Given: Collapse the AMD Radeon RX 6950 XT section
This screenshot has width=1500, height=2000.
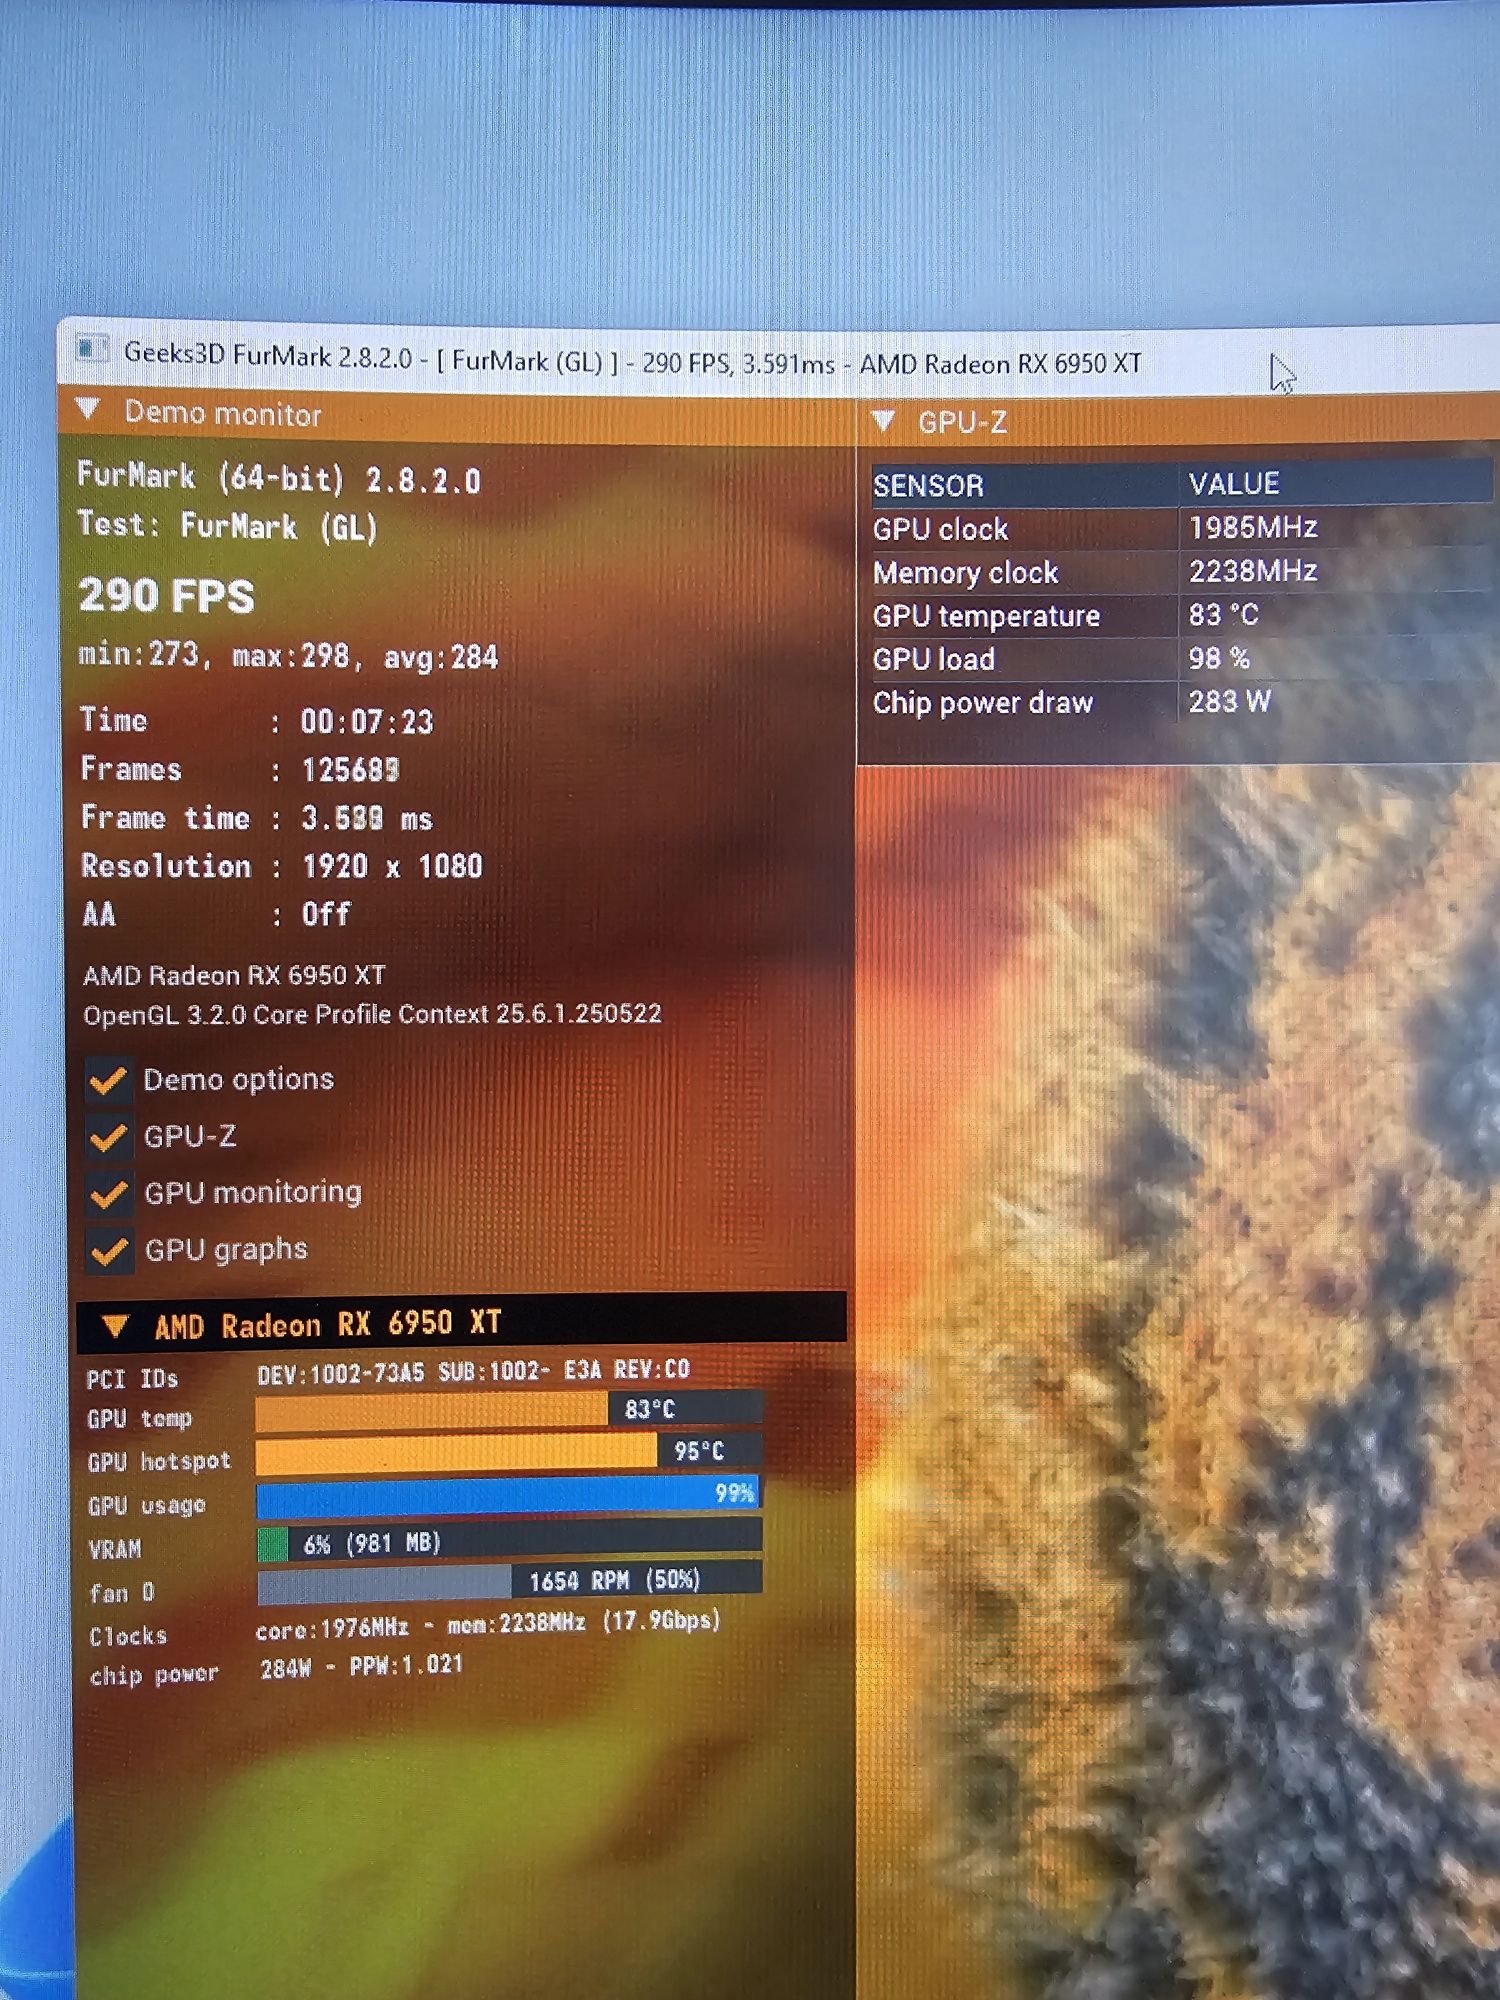Looking at the screenshot, I should click(115, 1326).
